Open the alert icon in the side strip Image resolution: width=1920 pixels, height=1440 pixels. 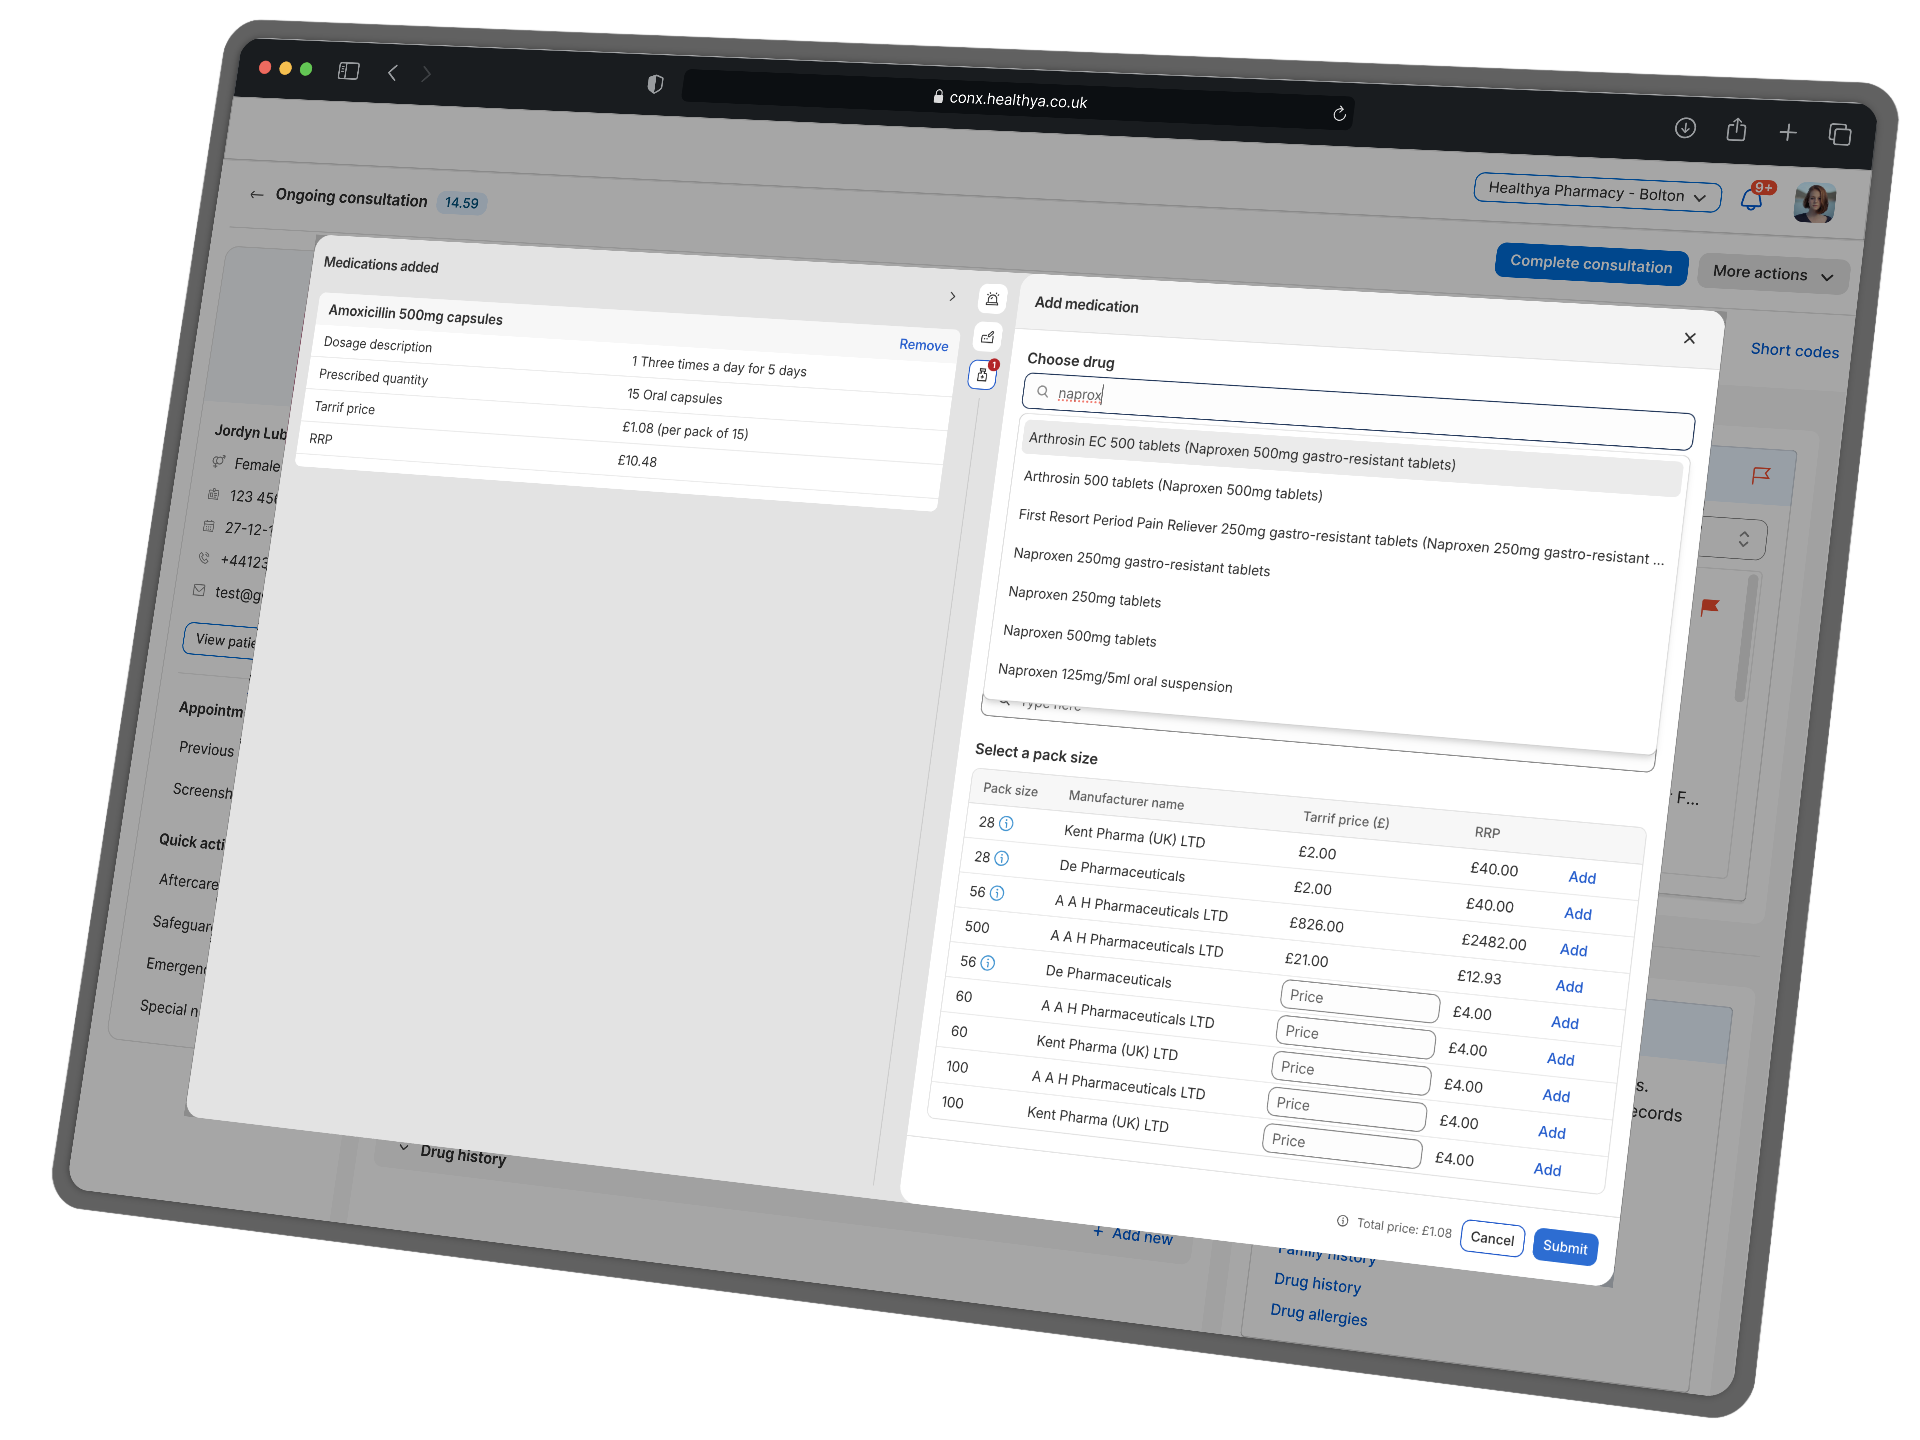click(992, 299)
